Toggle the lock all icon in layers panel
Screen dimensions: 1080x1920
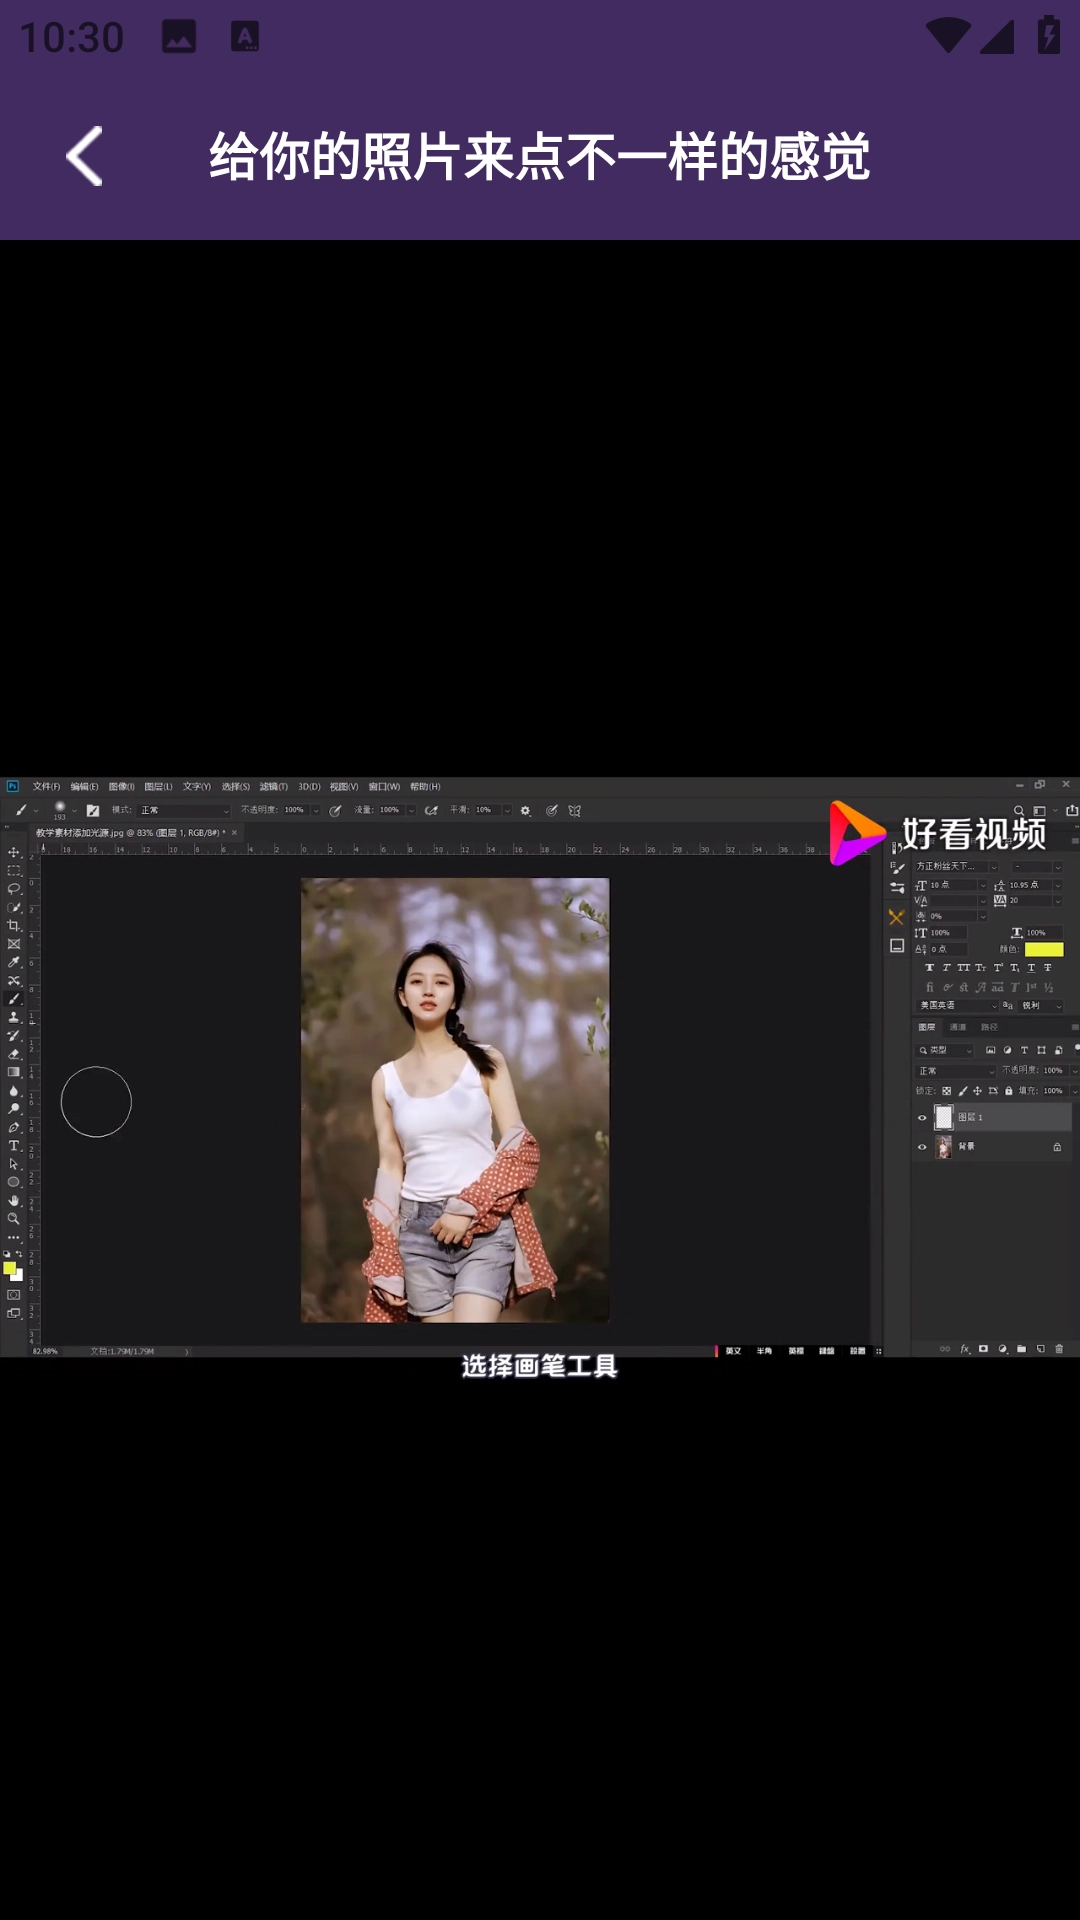tap(1009, 1091)
